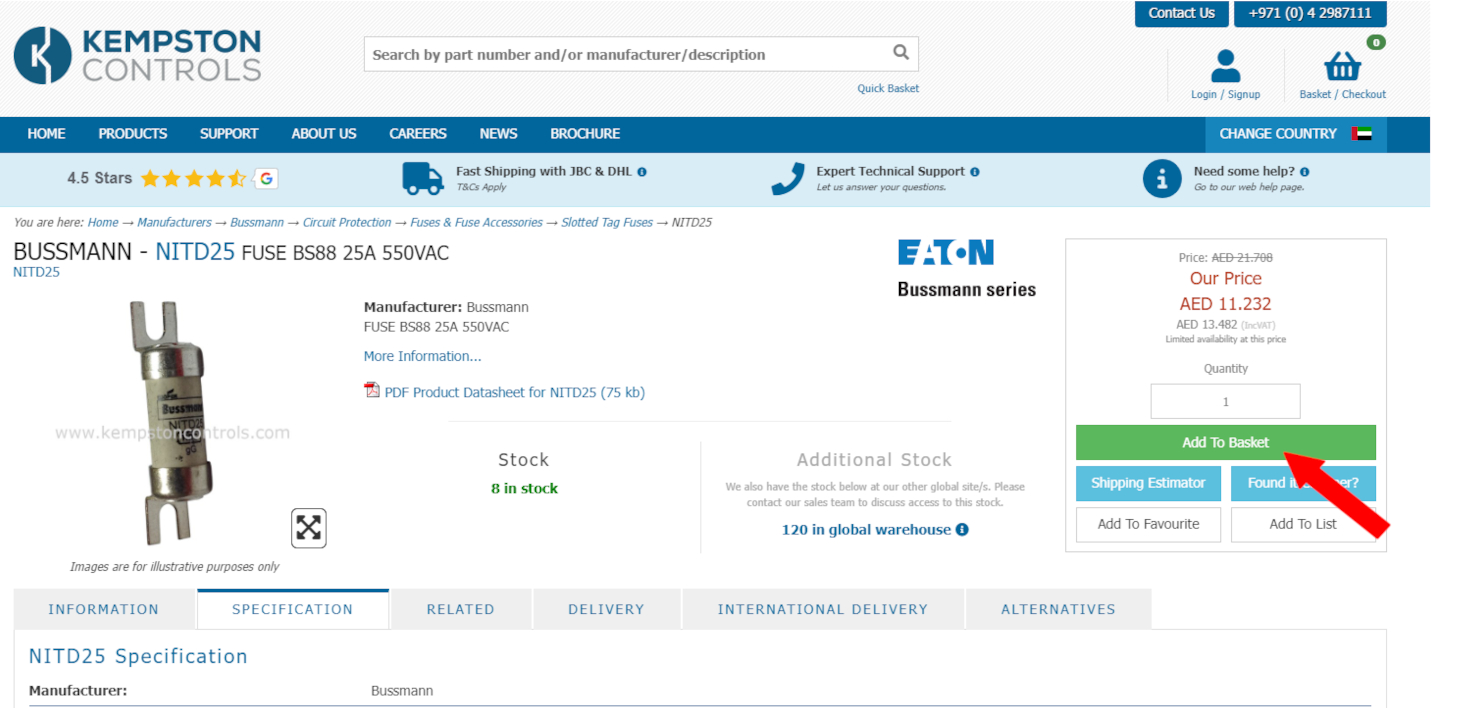Expand the product image with enlarge icon

click(309, 528)
